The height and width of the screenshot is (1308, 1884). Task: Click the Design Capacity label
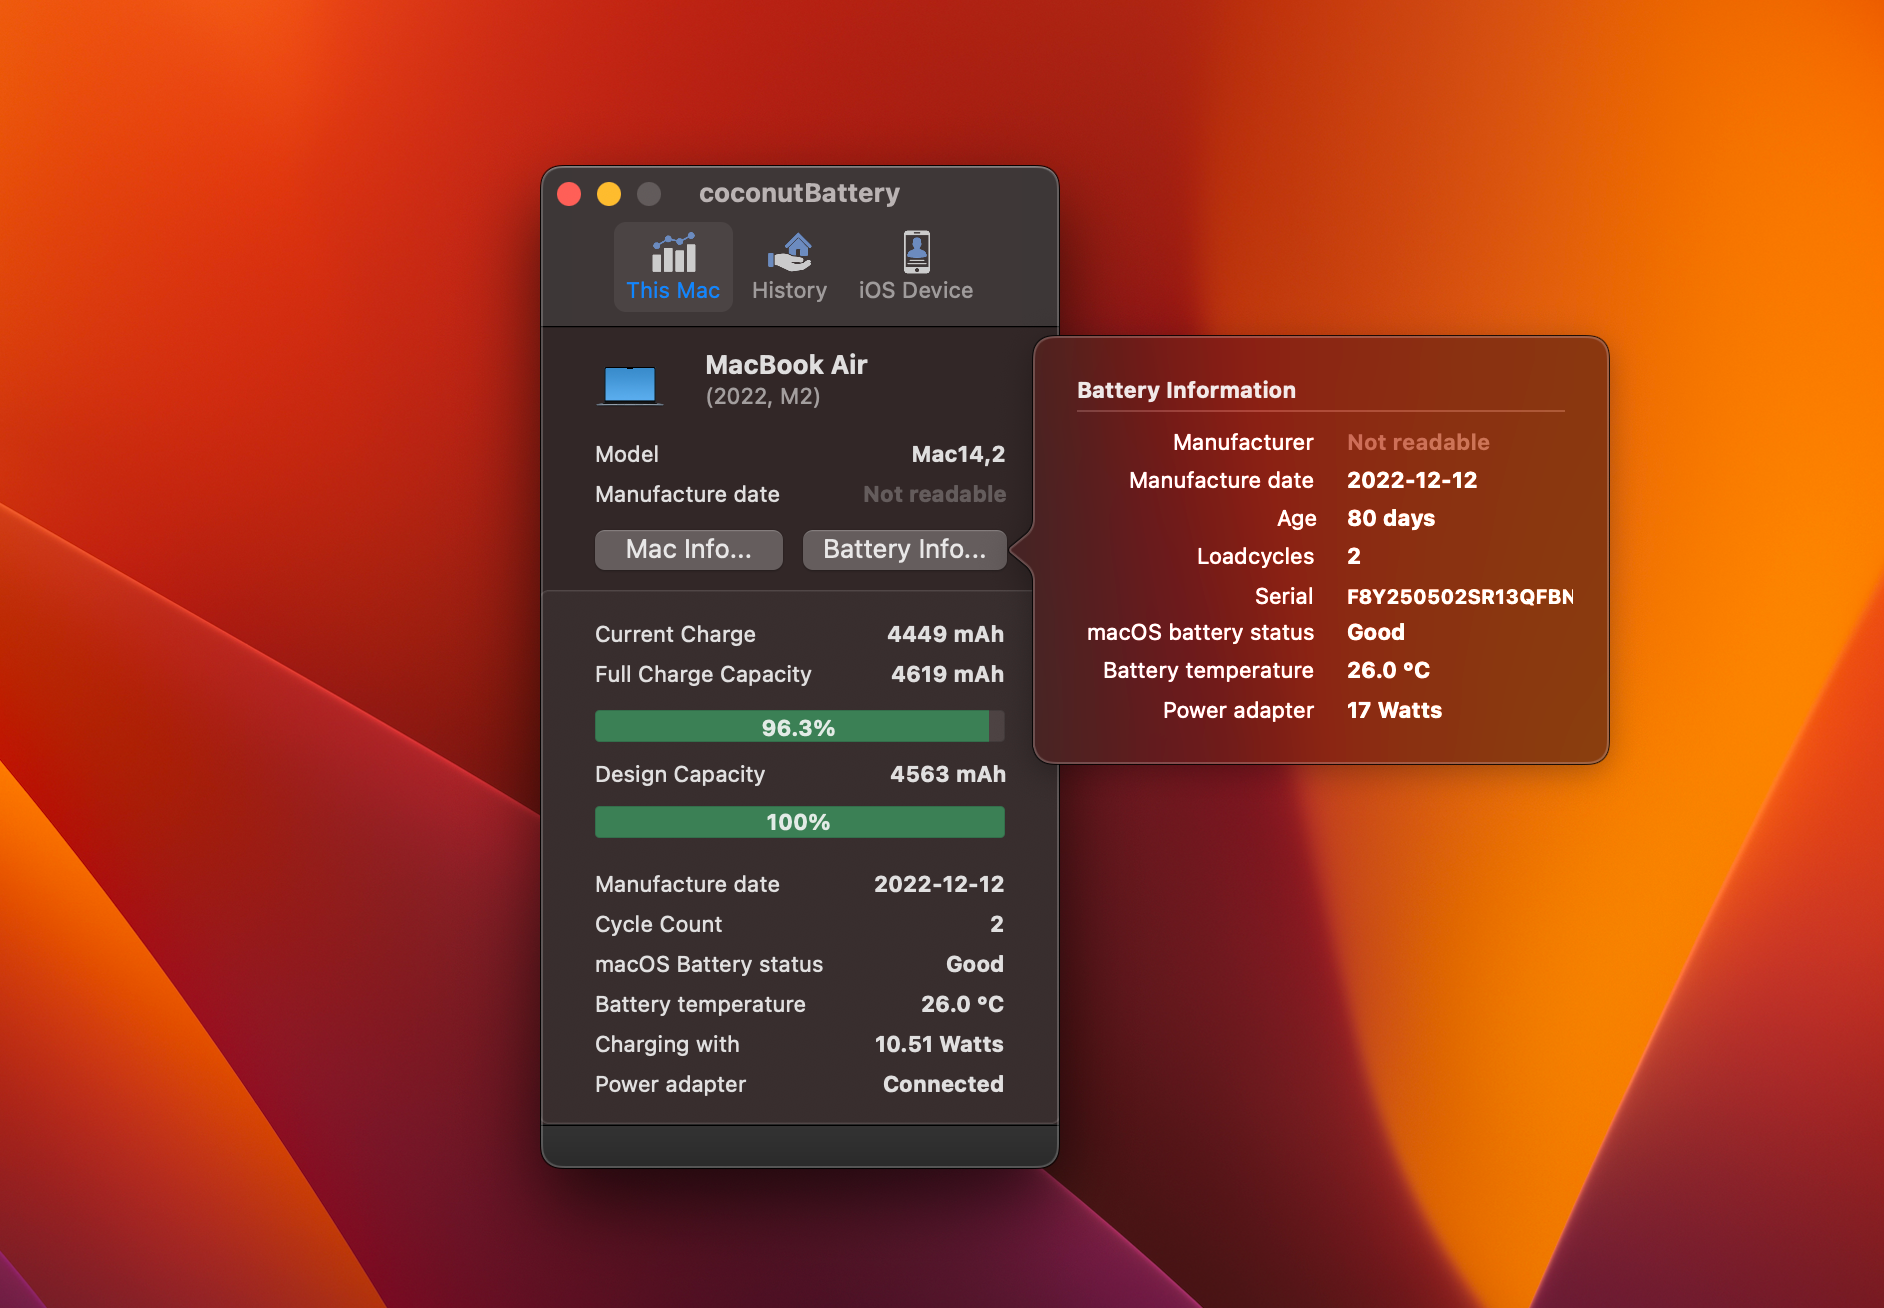(x=680, y=774)
